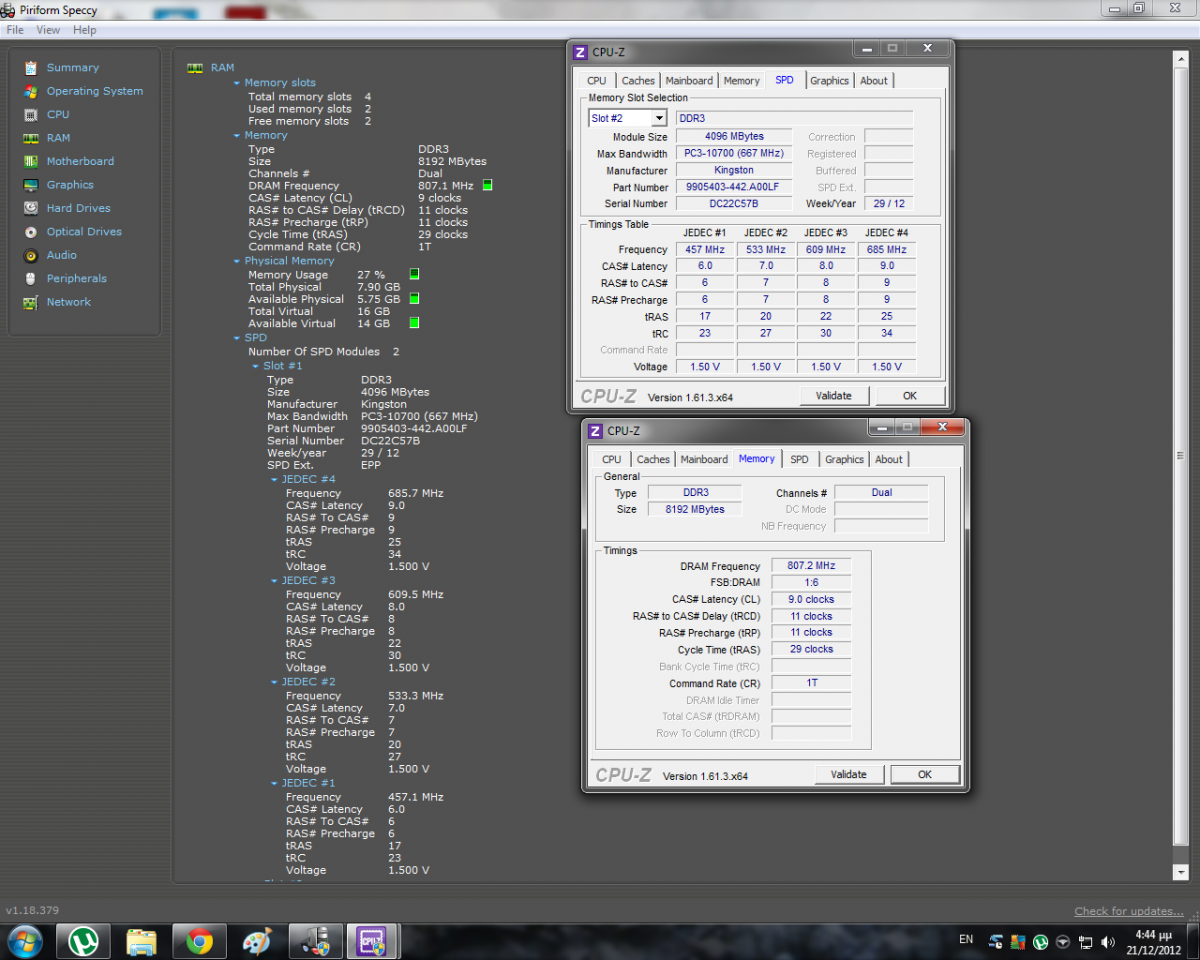Collapse the SPD section in Speccy

coord(237,338)
